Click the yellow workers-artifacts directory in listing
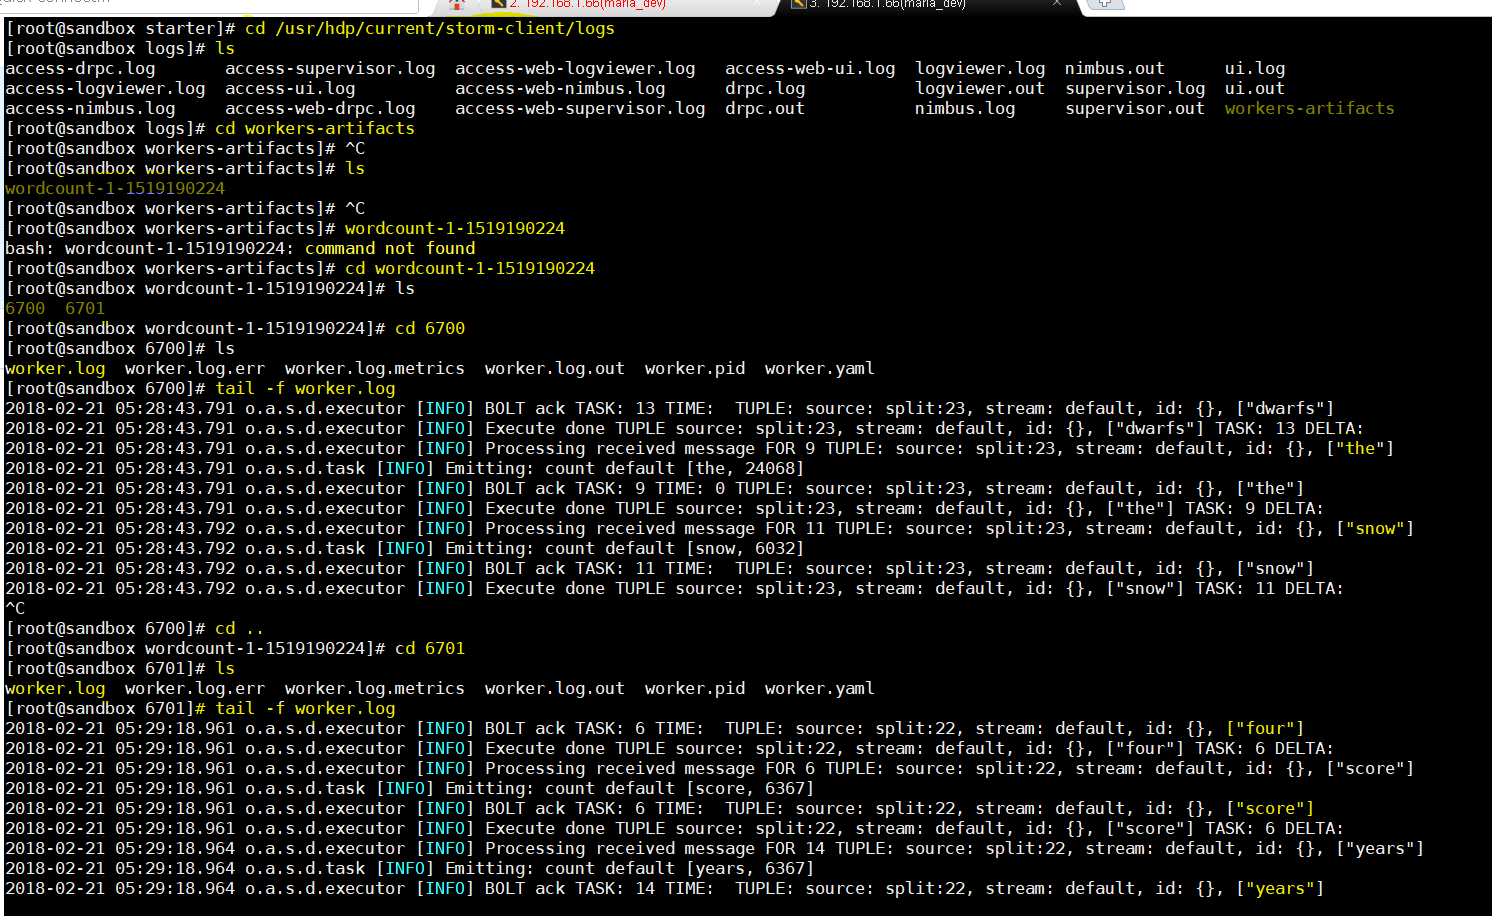 [1310, 109]
